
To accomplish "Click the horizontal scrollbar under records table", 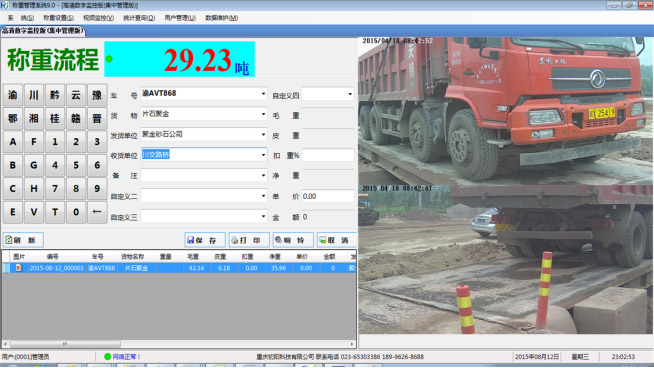I will coord(179,344).
